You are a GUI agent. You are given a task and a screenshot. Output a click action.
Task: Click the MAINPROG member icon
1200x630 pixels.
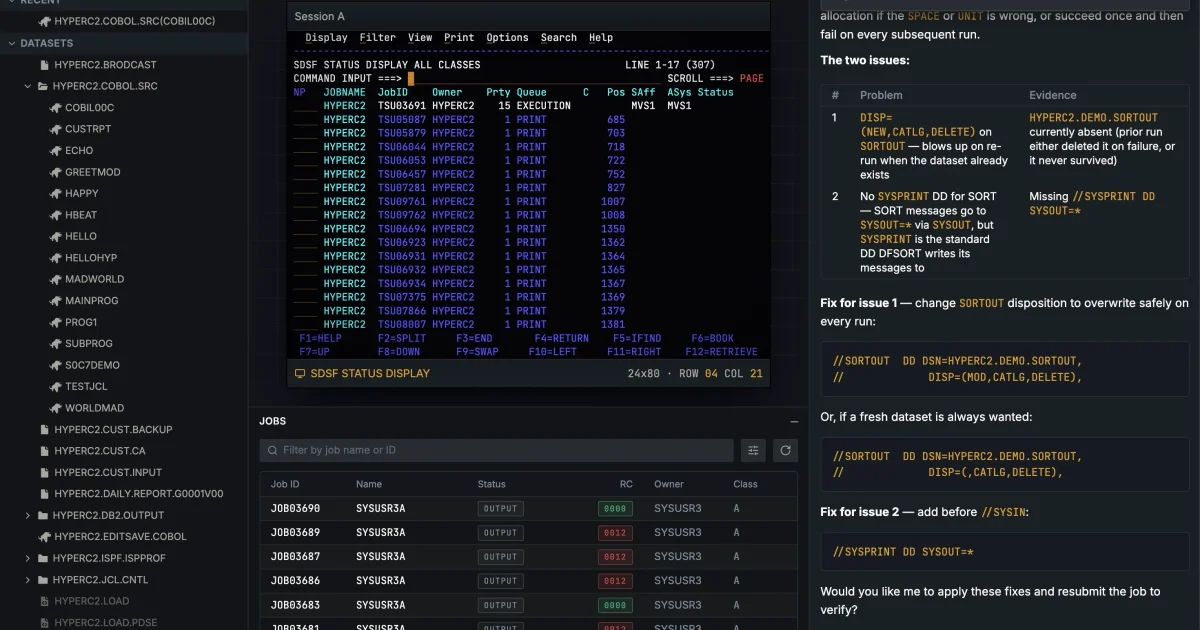coord(56,300)
